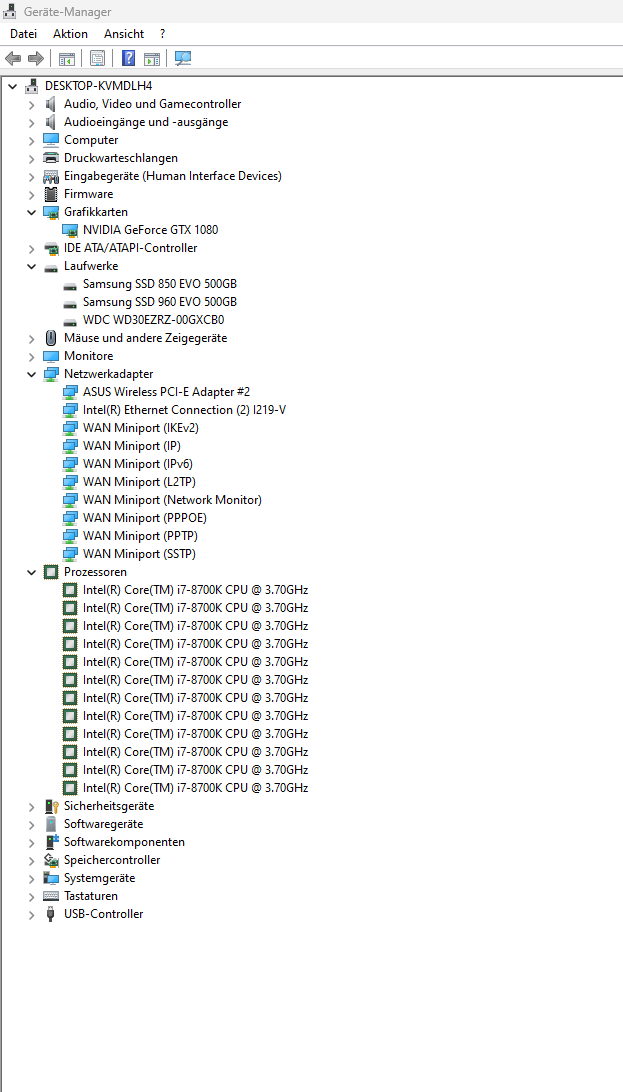
Task: Toggle the console tree toolbar icon
Action: [x=66, y=58]
